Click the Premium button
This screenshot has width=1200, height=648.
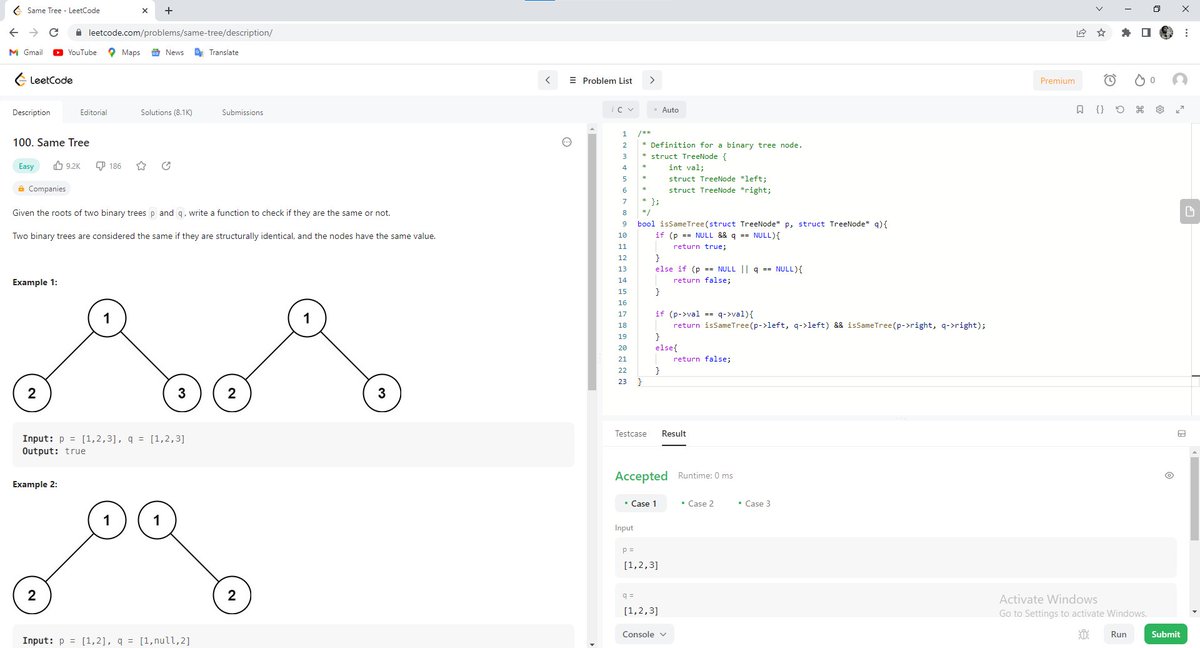(x=1057, y=80)
